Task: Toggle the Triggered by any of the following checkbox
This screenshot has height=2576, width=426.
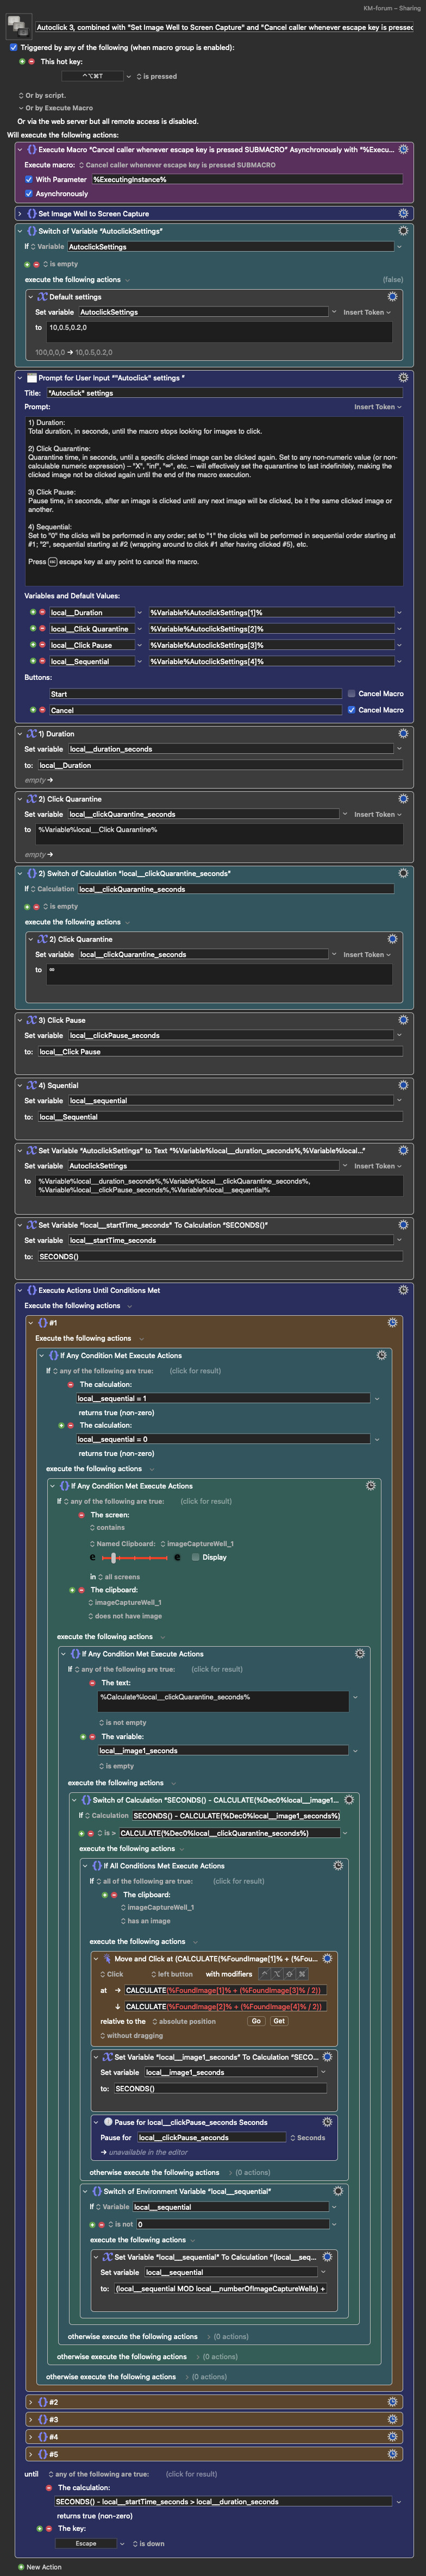Action: coord(13,47)
